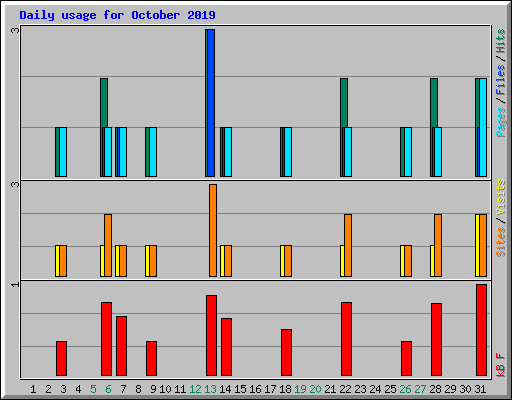Click the tall orange Sites bar for day 13
Screen dimensions: 512x400
pyautogui.click(x=213, y=230)
